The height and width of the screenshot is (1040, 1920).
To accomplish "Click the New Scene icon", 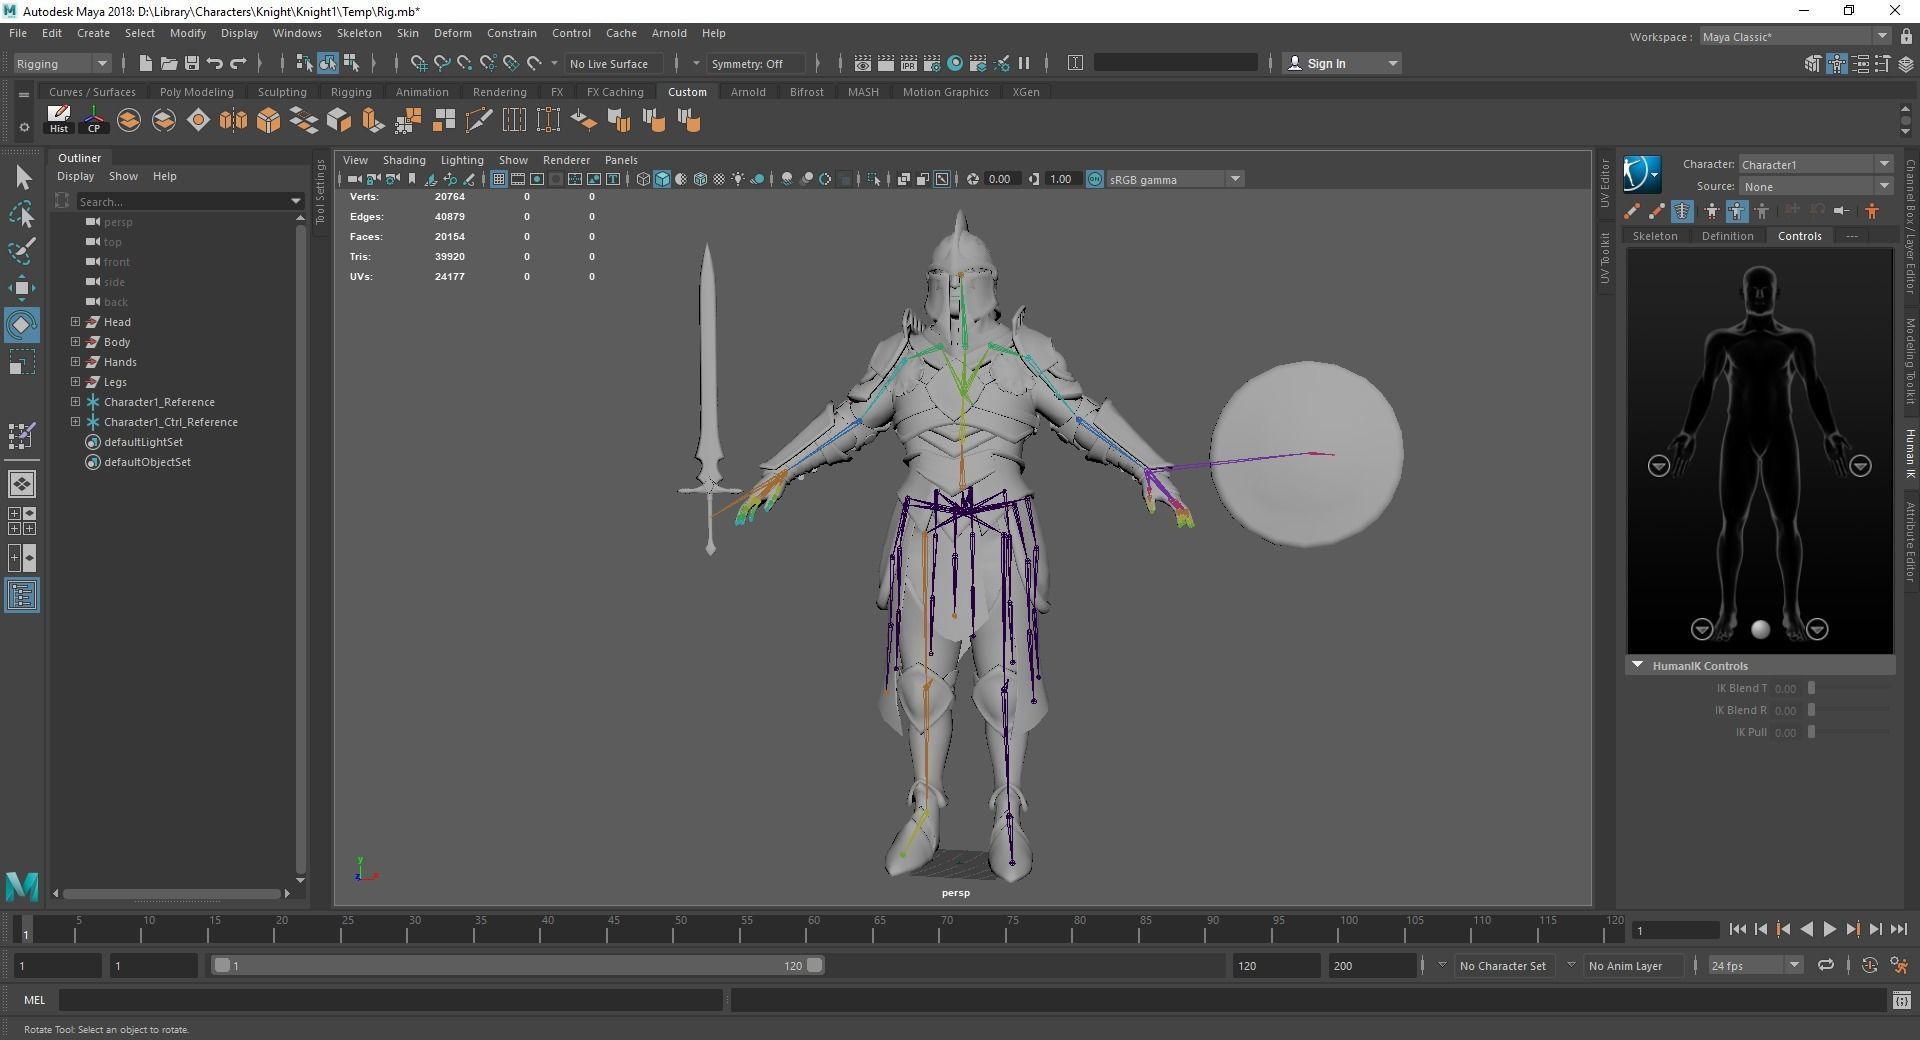I will [145, 63].
